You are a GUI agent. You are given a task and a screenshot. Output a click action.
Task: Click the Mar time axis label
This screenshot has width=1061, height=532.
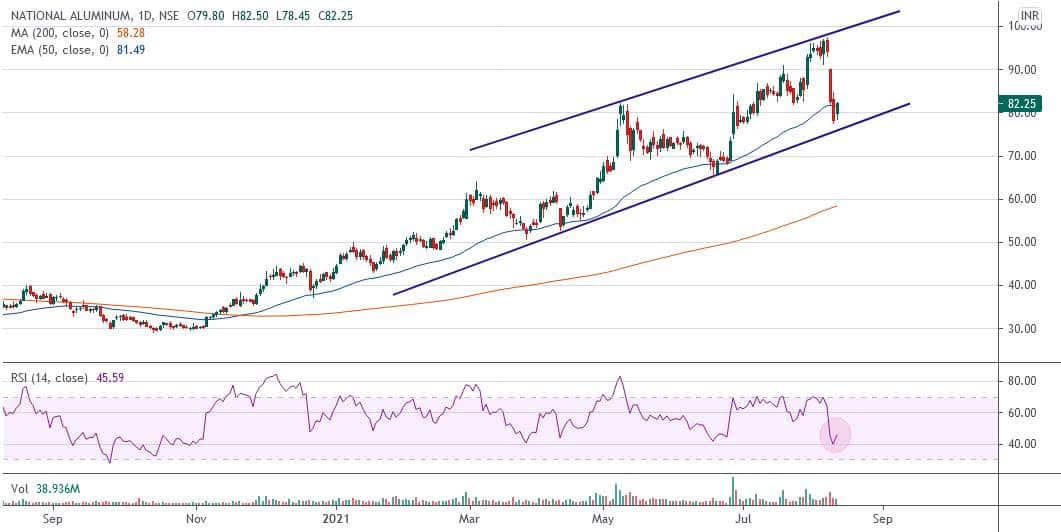coord(468,519)
